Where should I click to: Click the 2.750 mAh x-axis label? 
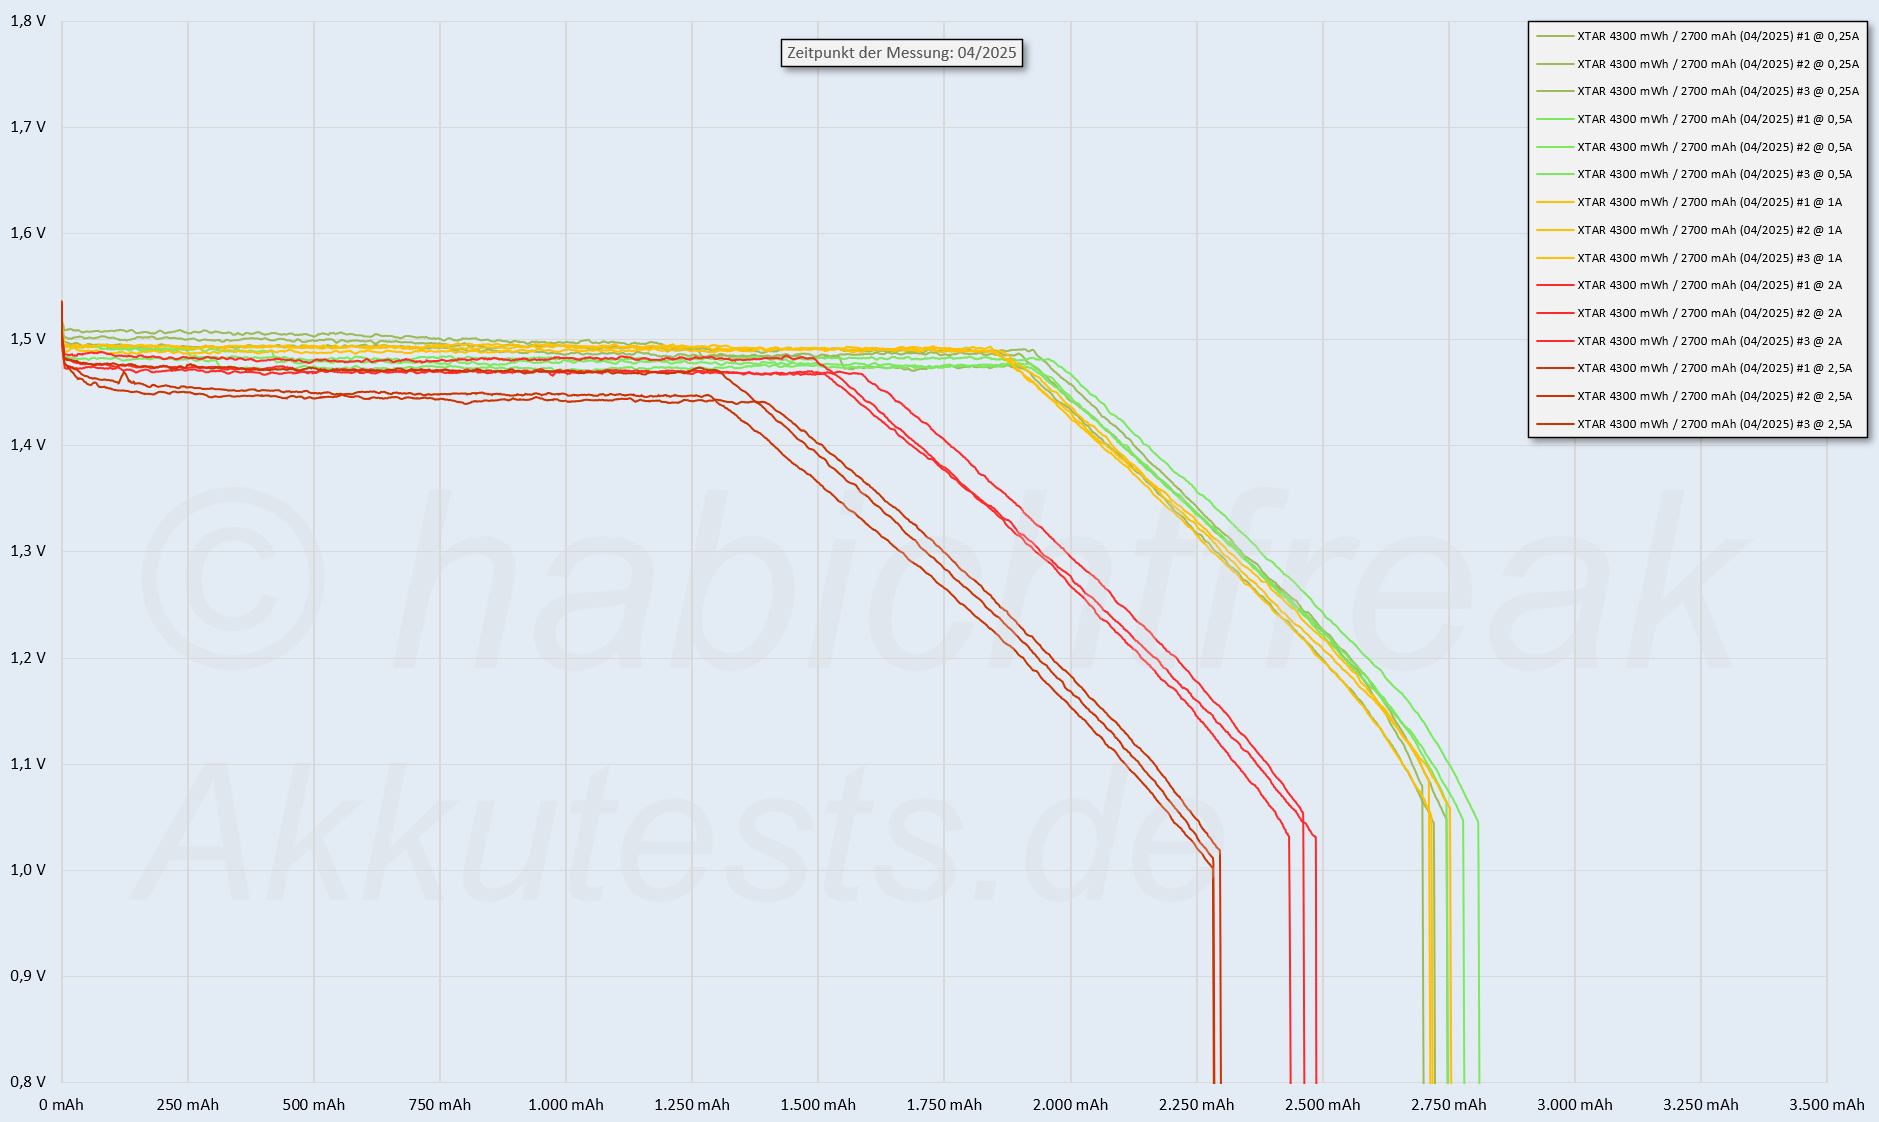[x=1449, y=1105]
